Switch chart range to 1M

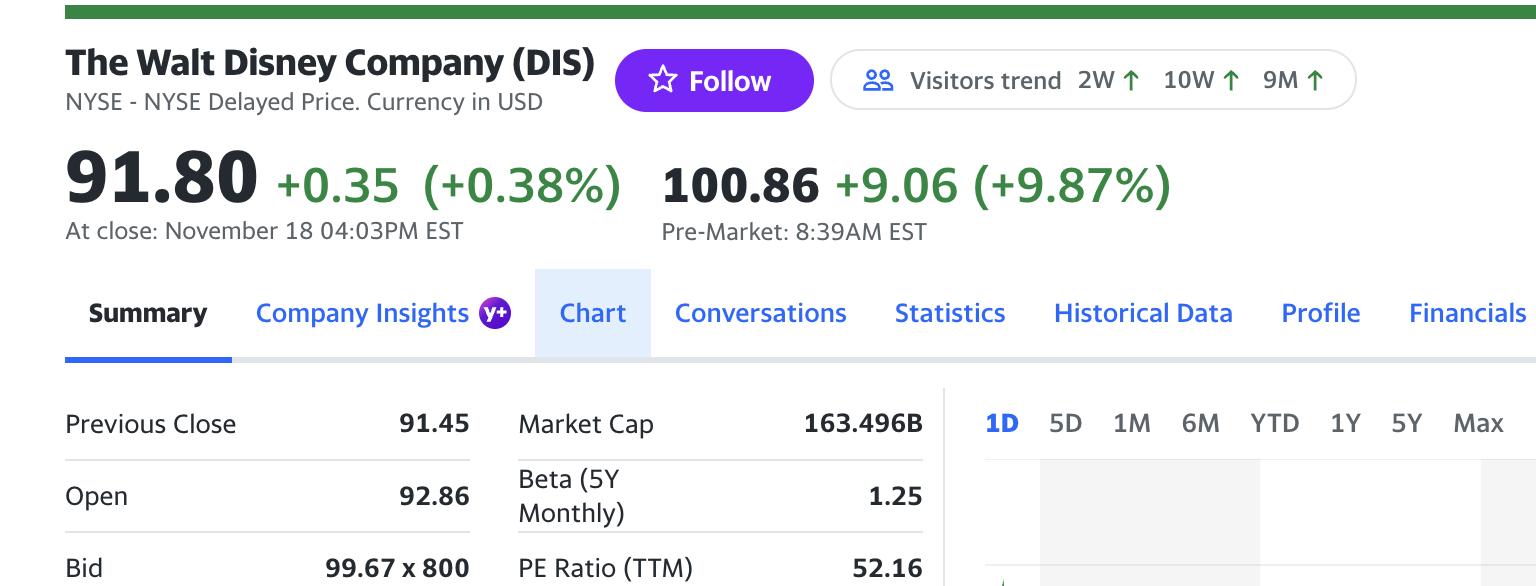click(x=1131, y=423)
